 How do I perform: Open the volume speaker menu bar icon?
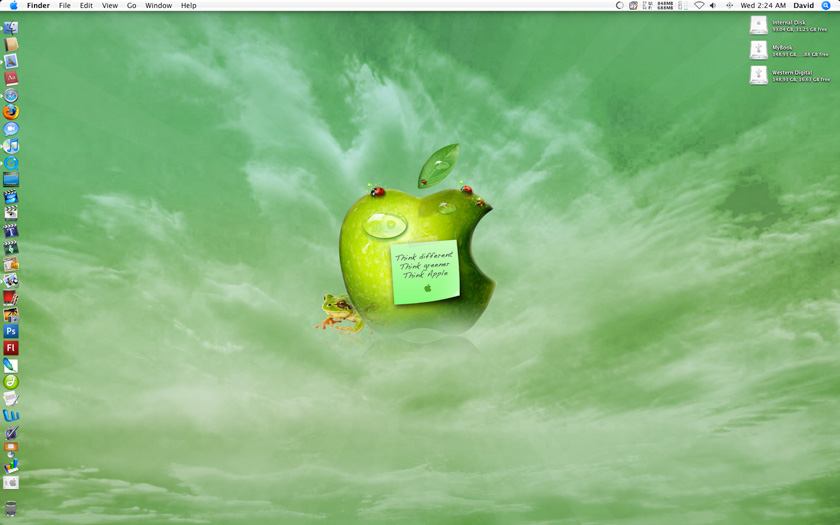click(x=713, y=5)
